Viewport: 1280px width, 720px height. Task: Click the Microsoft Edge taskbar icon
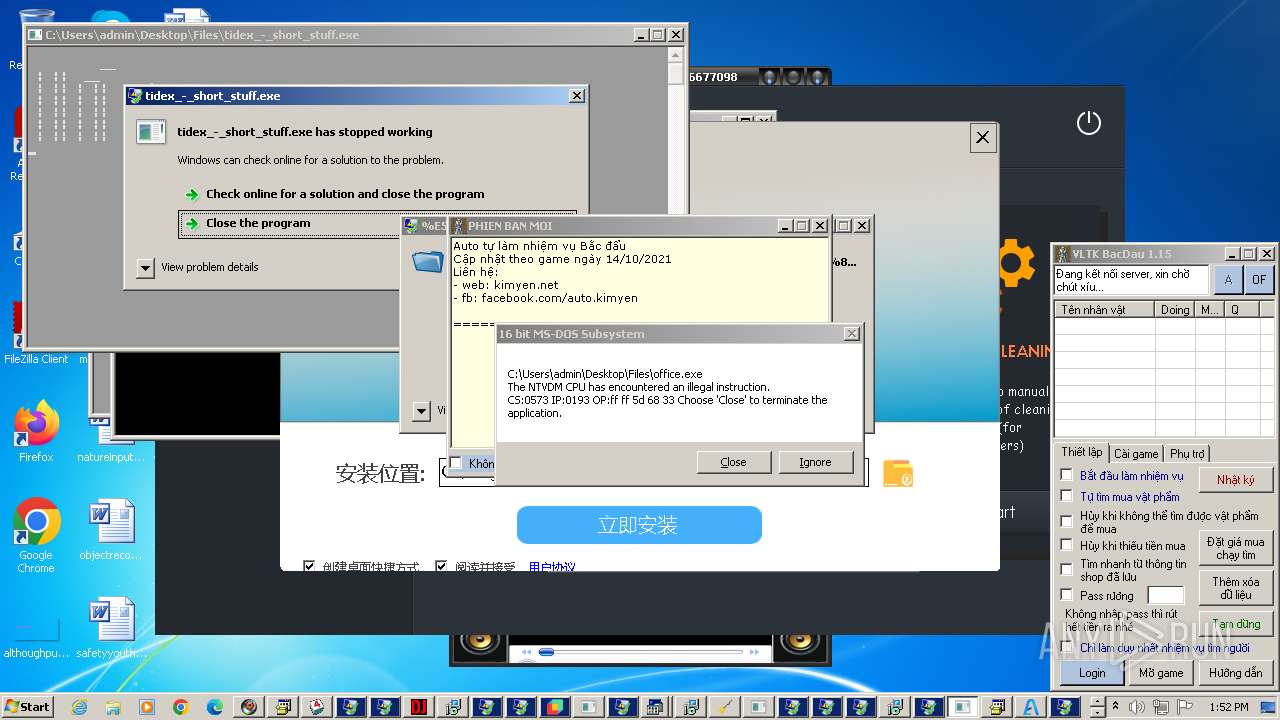(x=215, y=707)
